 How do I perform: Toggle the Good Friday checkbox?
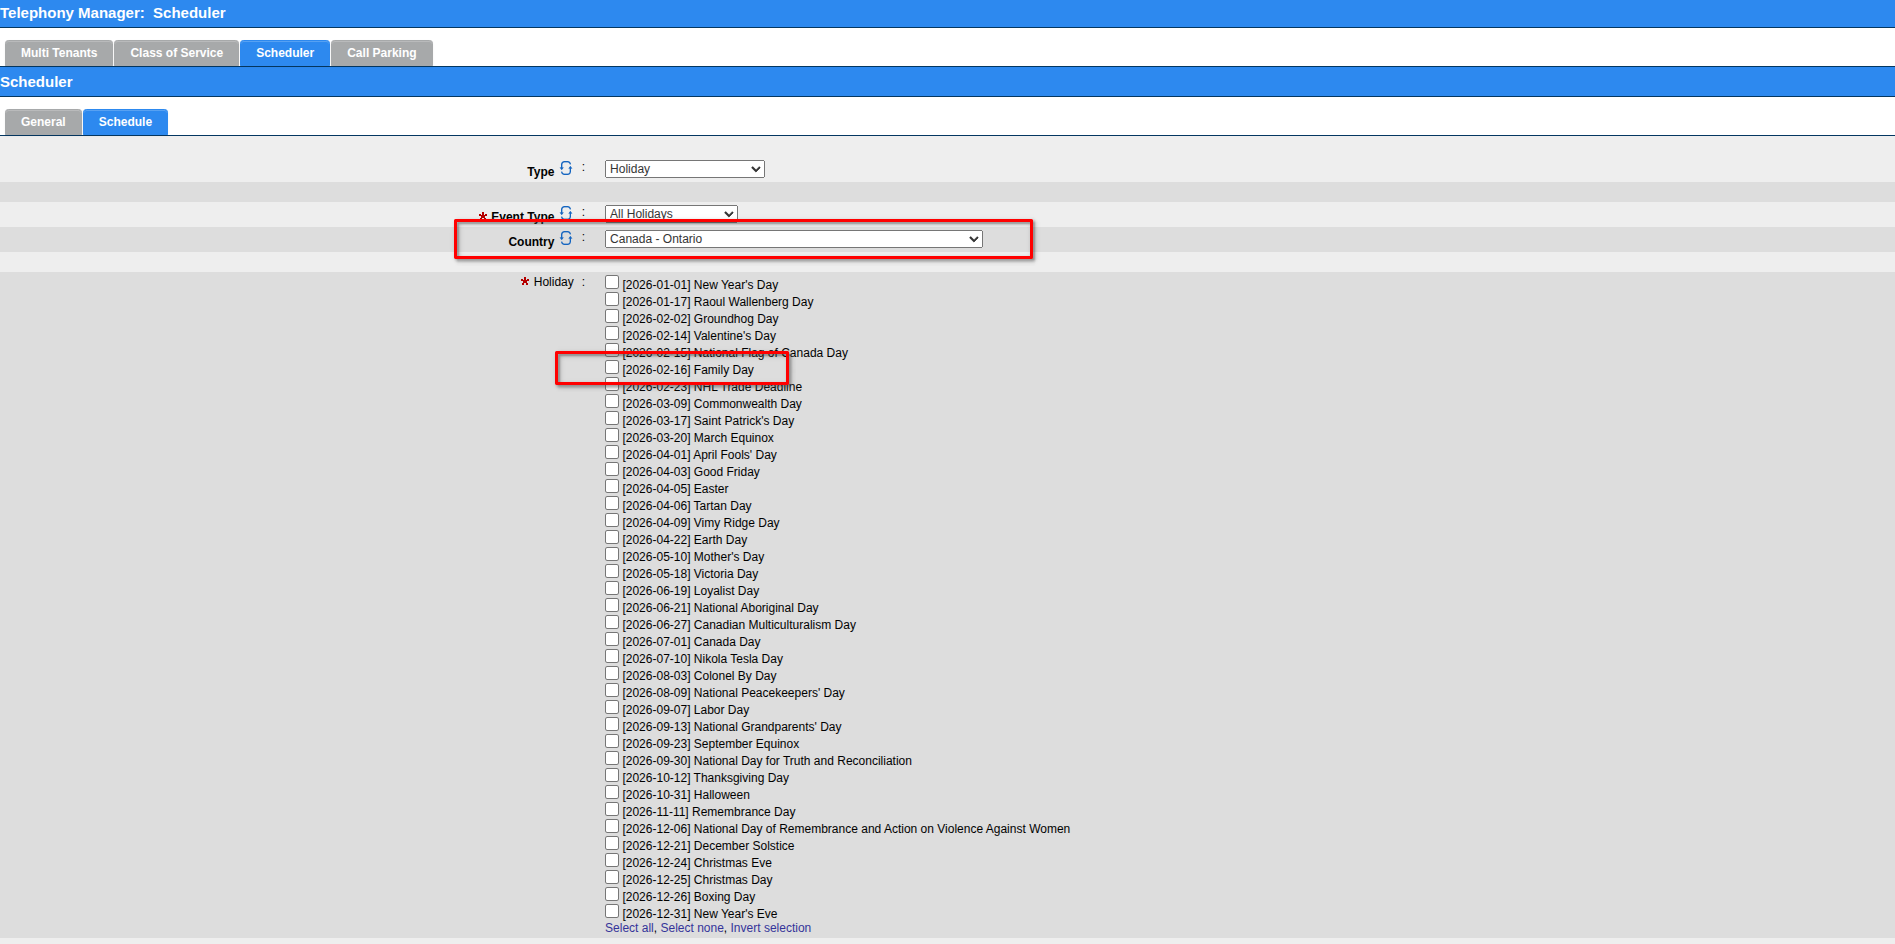pos(612,470)
